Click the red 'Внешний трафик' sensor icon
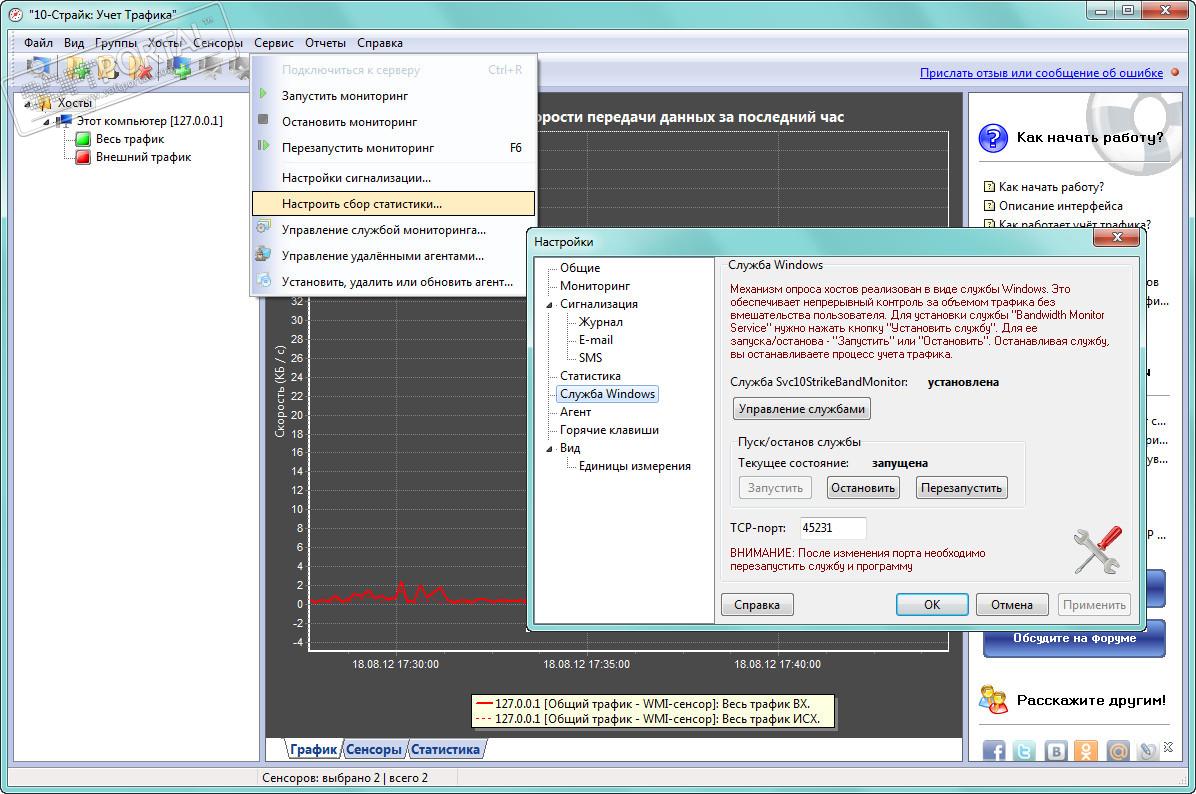Viewport: 1196px width, 794px height. (83, 157)
